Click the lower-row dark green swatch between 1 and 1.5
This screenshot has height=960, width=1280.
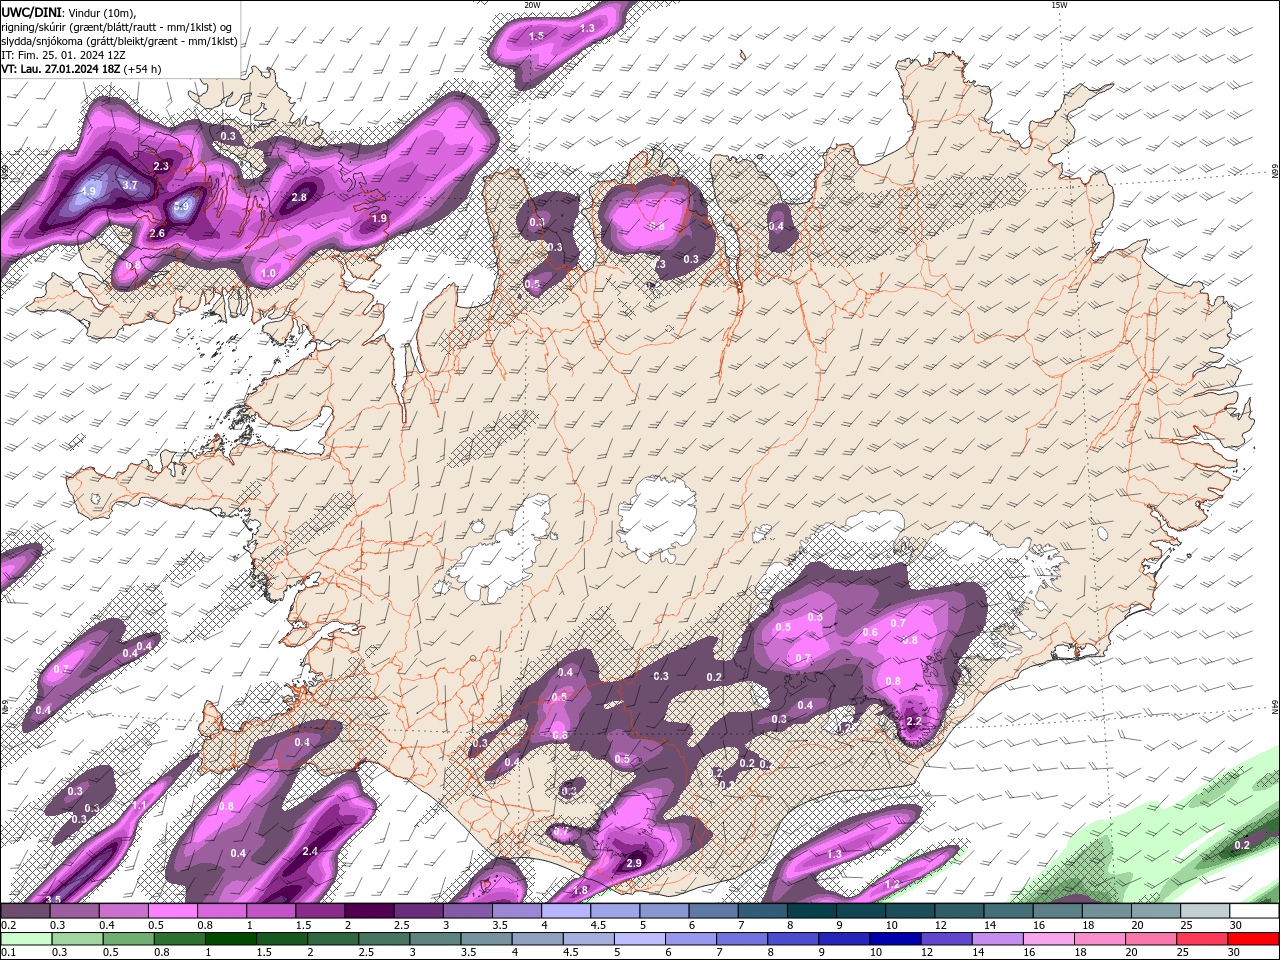click(230, 939)
